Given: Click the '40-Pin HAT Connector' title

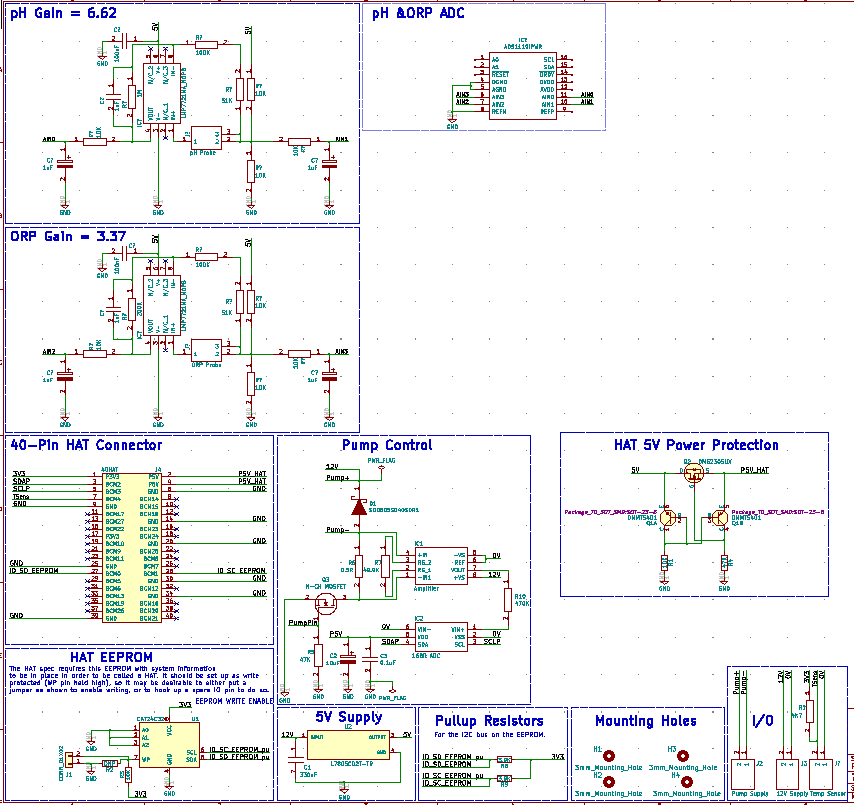Looking at the screenshot, I should tap(86, 445).
